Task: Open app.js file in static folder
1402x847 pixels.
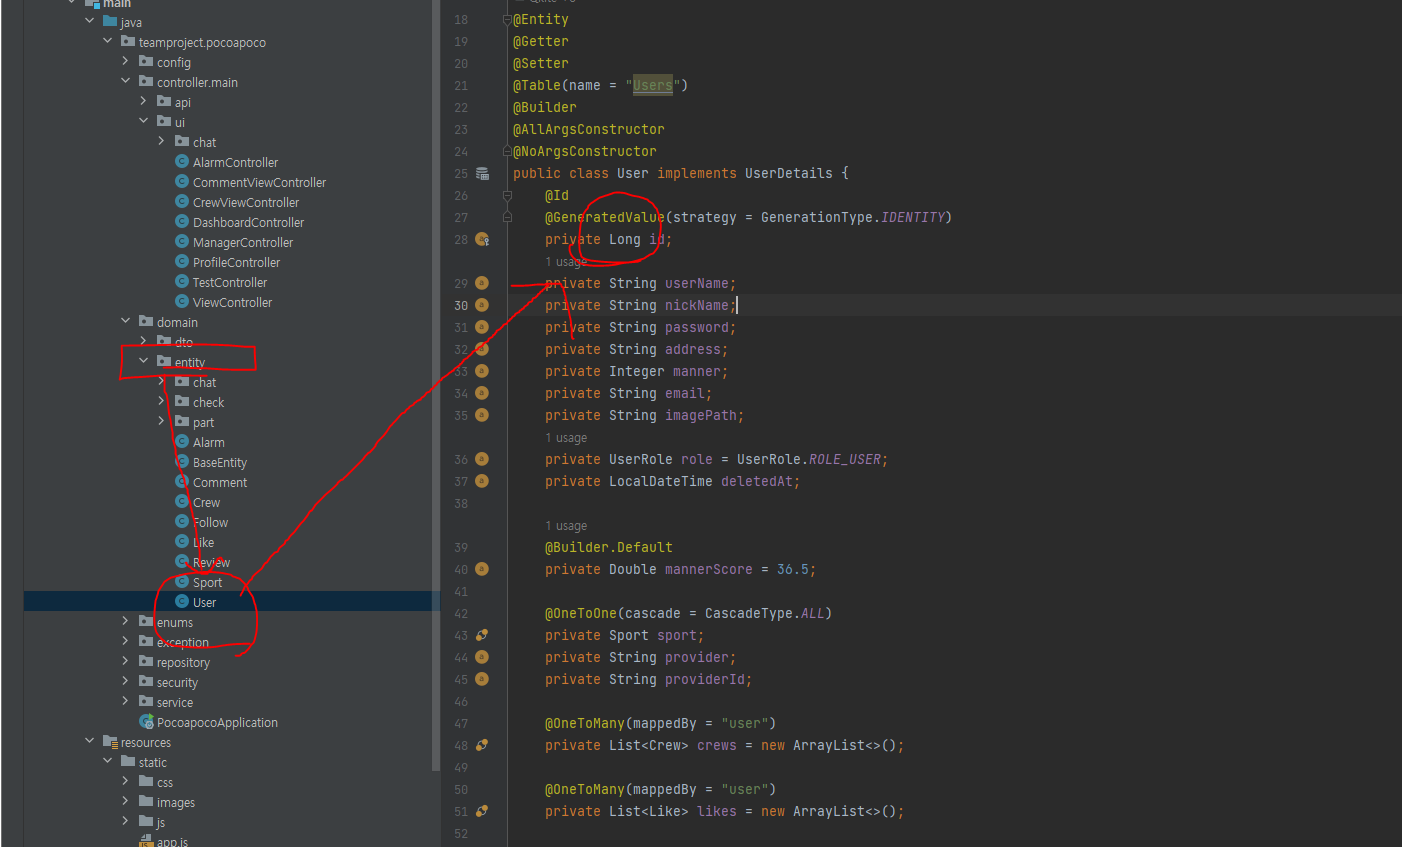Action: point(172,842)
